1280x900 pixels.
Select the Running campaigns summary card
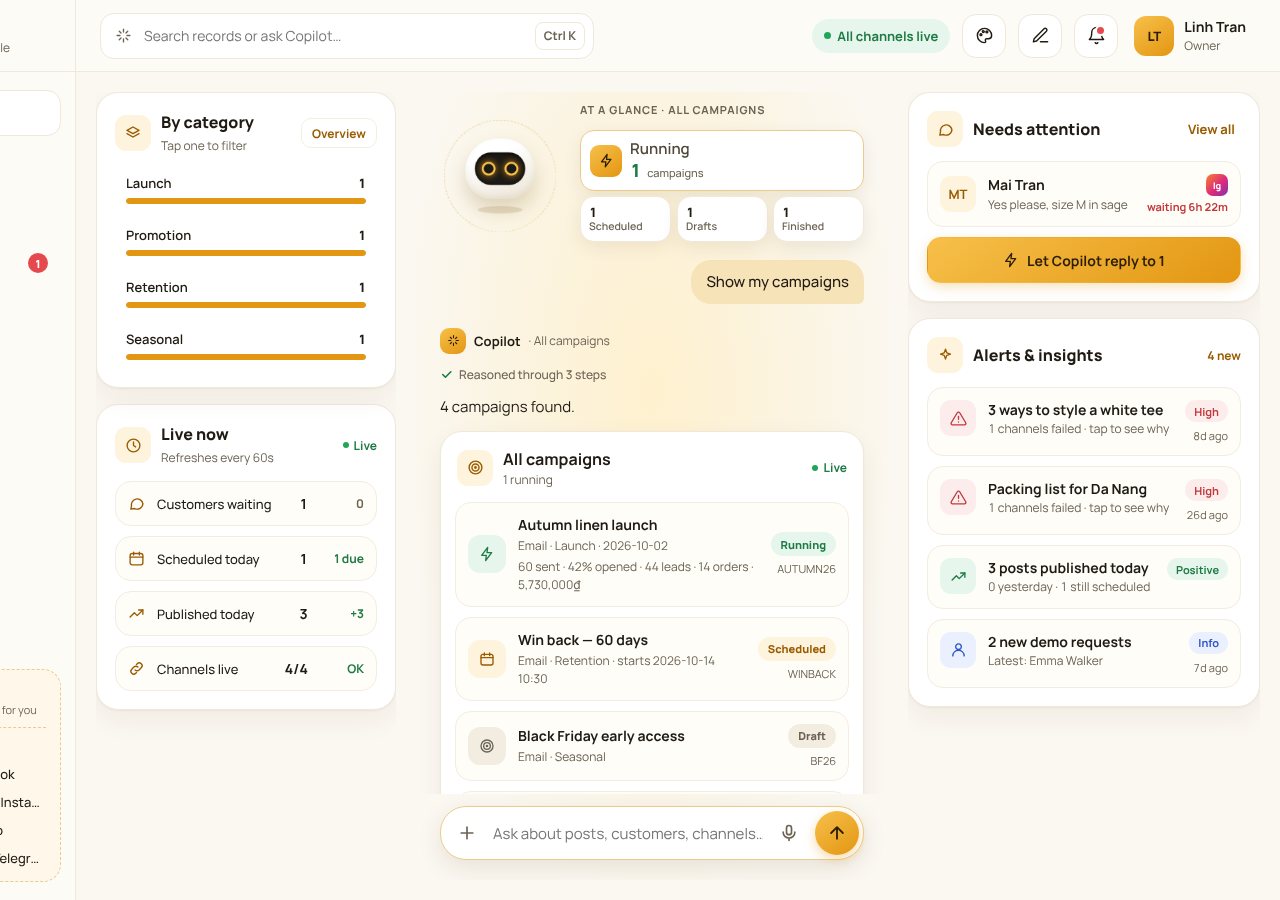[x=722, y=160]
